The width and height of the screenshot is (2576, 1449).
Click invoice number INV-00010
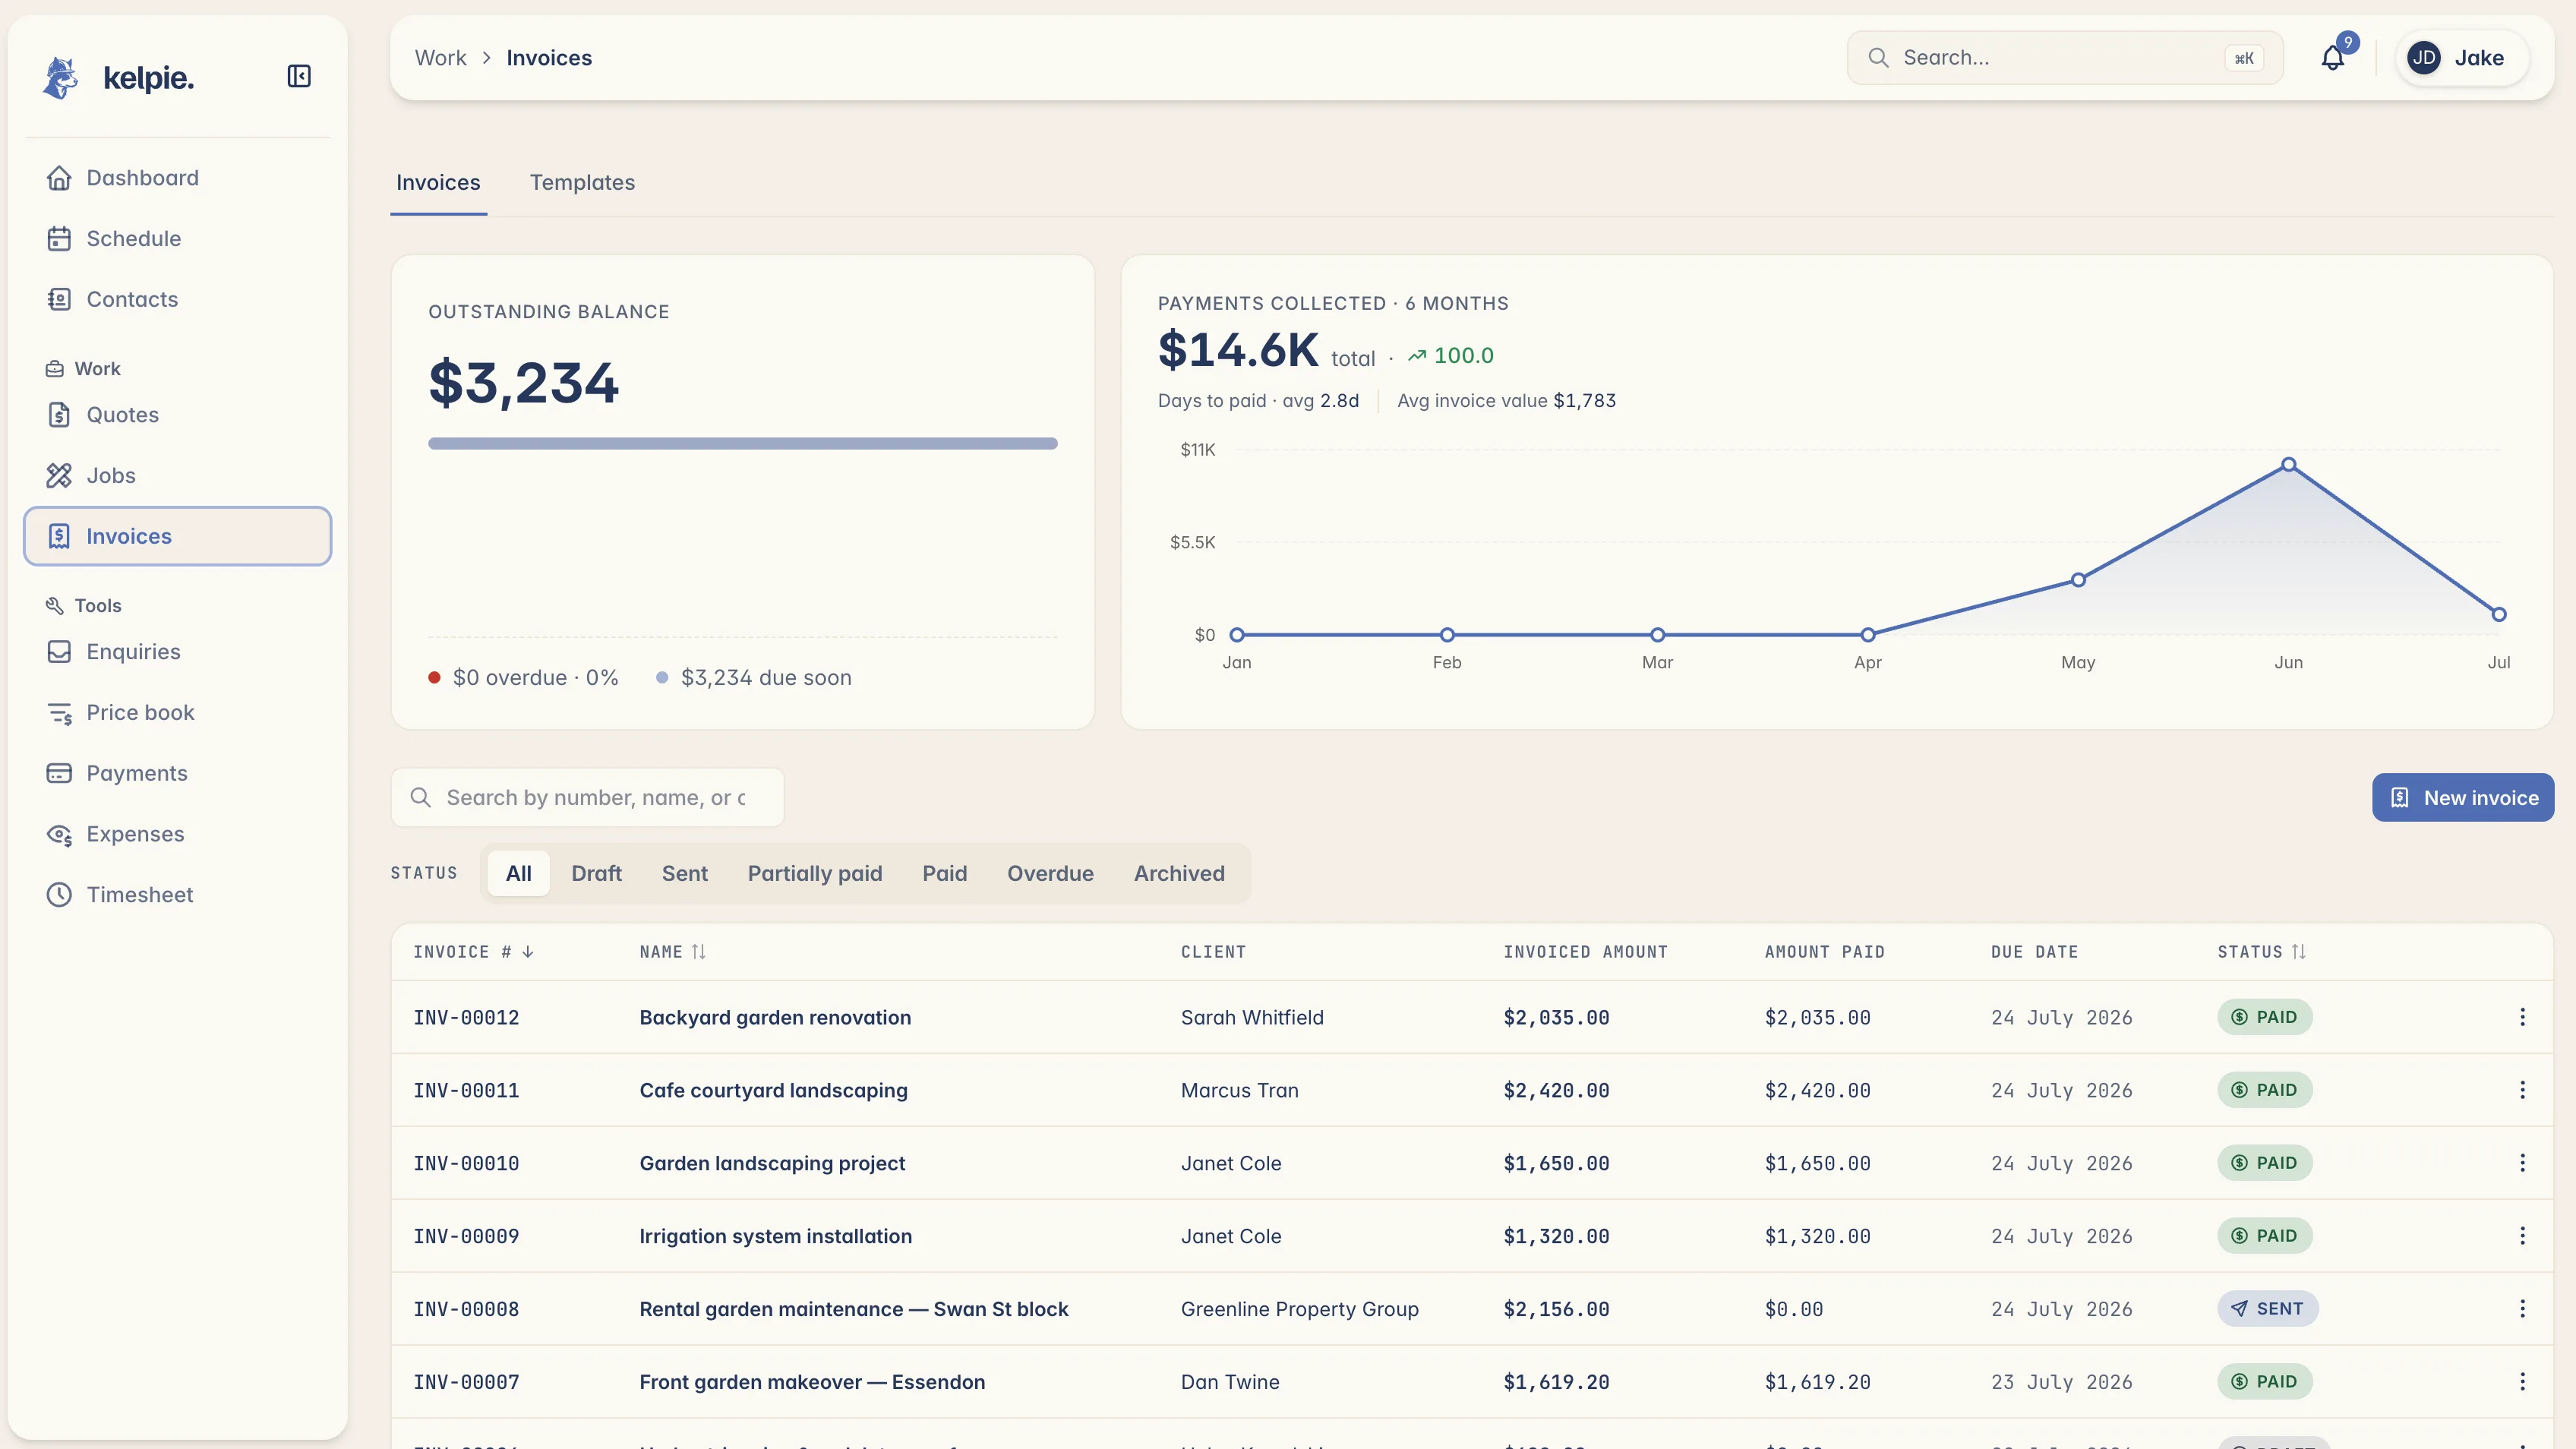(466, 1163)
